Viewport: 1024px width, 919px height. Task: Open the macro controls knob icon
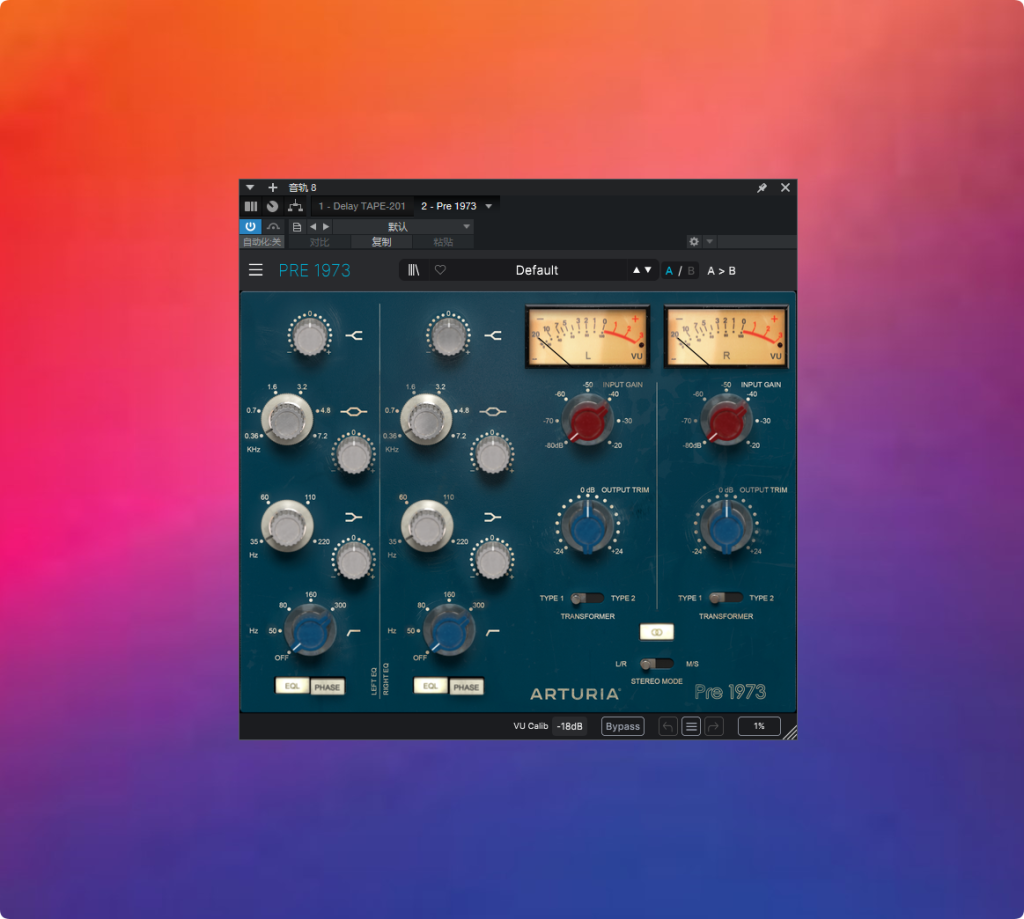coord(272,206)
